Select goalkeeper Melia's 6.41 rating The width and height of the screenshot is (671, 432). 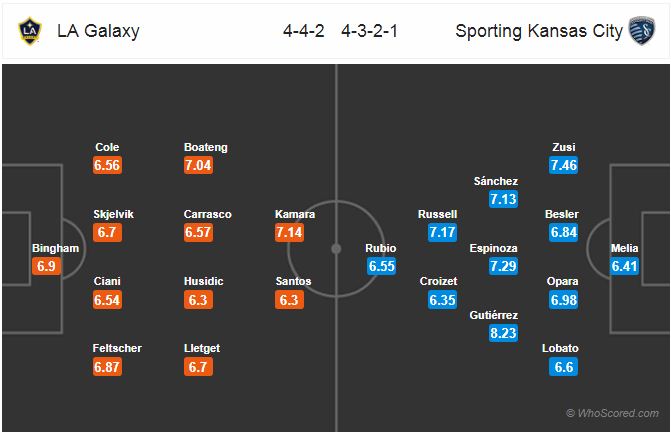pos(624,266)
